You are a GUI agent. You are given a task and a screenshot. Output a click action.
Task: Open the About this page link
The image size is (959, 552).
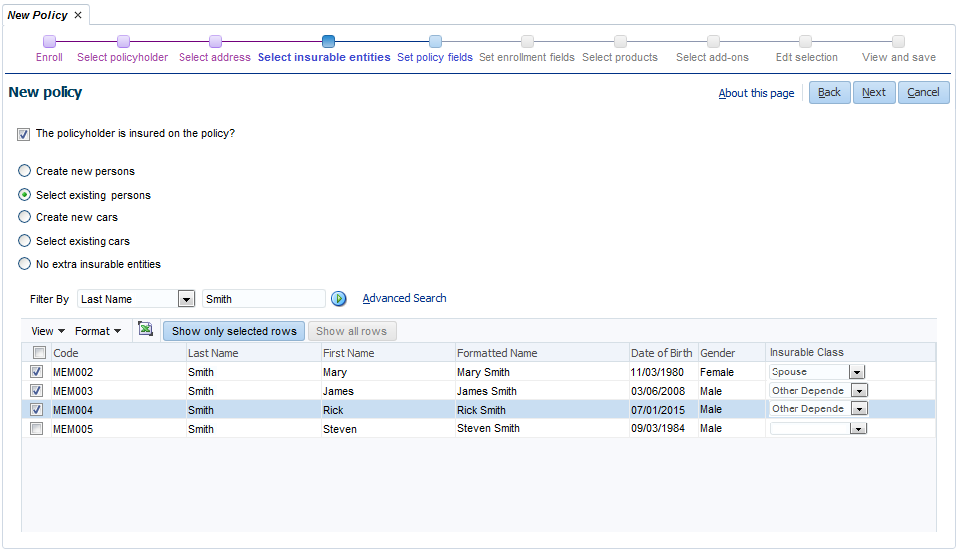tap(756, 93)
